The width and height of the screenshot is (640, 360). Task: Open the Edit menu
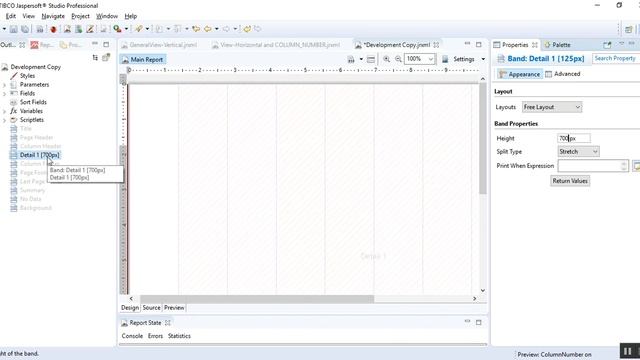coord(11,16)
